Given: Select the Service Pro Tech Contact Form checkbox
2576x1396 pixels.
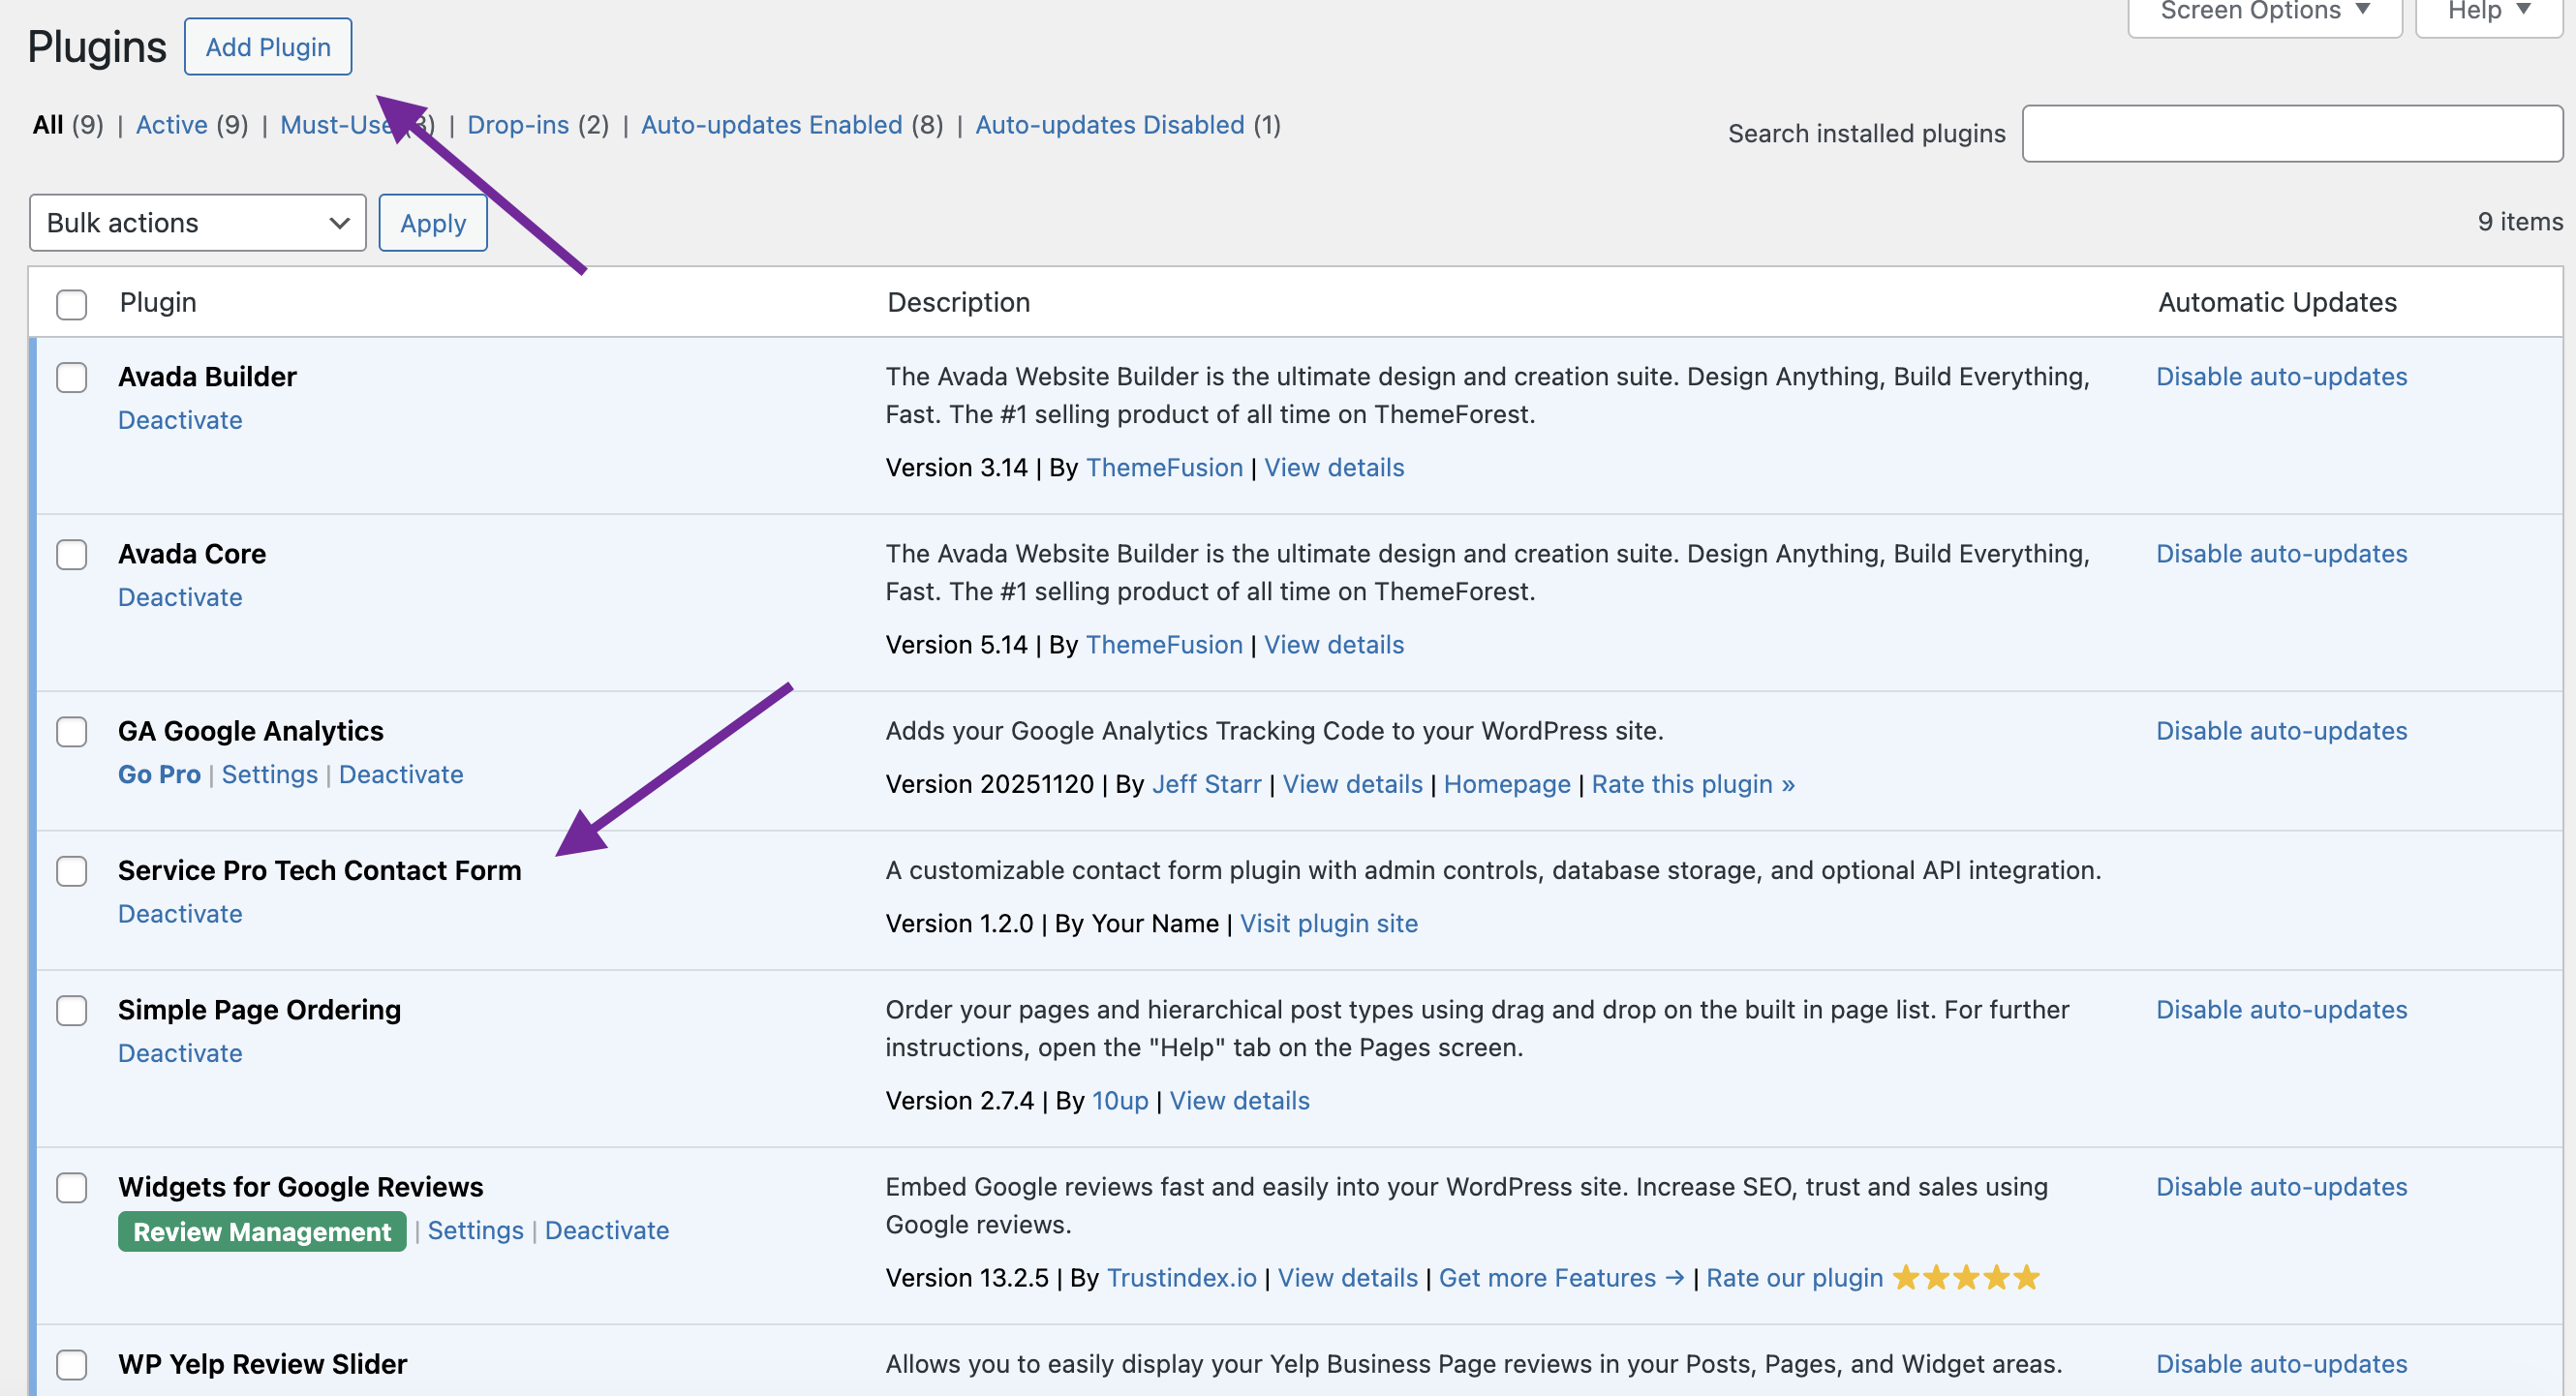Looking at the screenshot, I should [71, 871].
